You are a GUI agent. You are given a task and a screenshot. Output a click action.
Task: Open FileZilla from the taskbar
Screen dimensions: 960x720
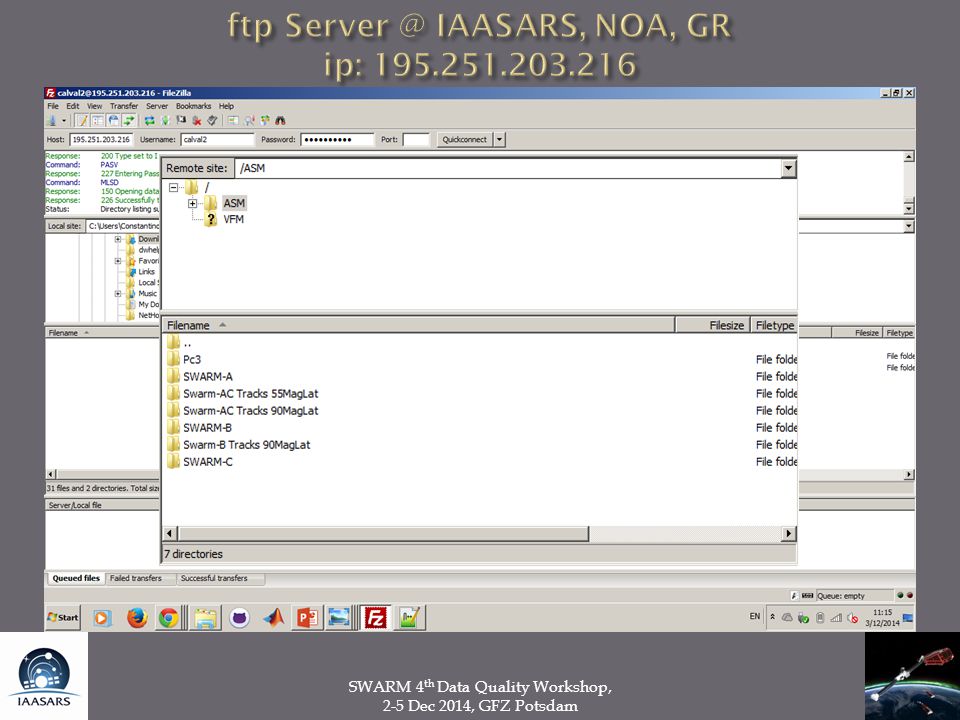point(375,618)
